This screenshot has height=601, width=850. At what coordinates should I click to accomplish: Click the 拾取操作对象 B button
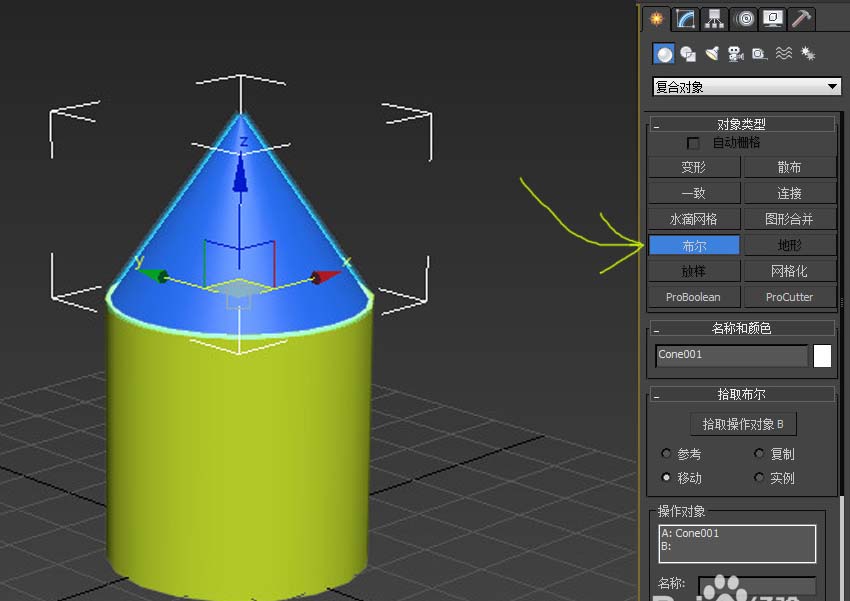tap(742, 424)
